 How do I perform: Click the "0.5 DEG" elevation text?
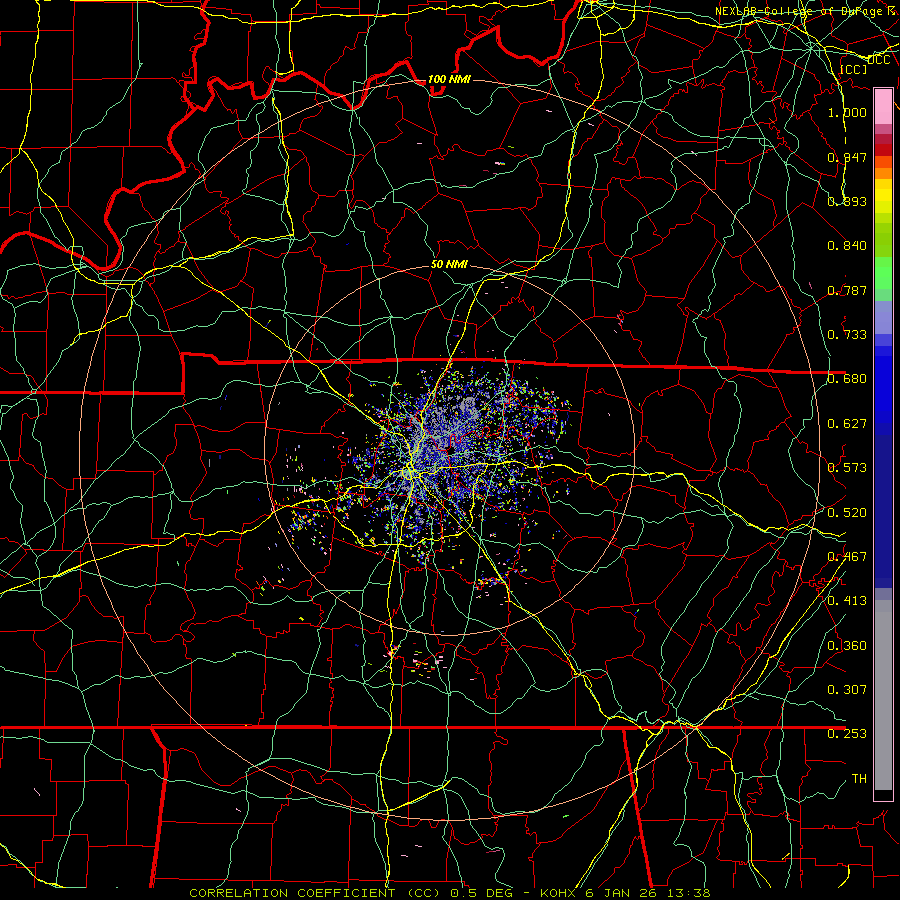[x=481, y=893]
